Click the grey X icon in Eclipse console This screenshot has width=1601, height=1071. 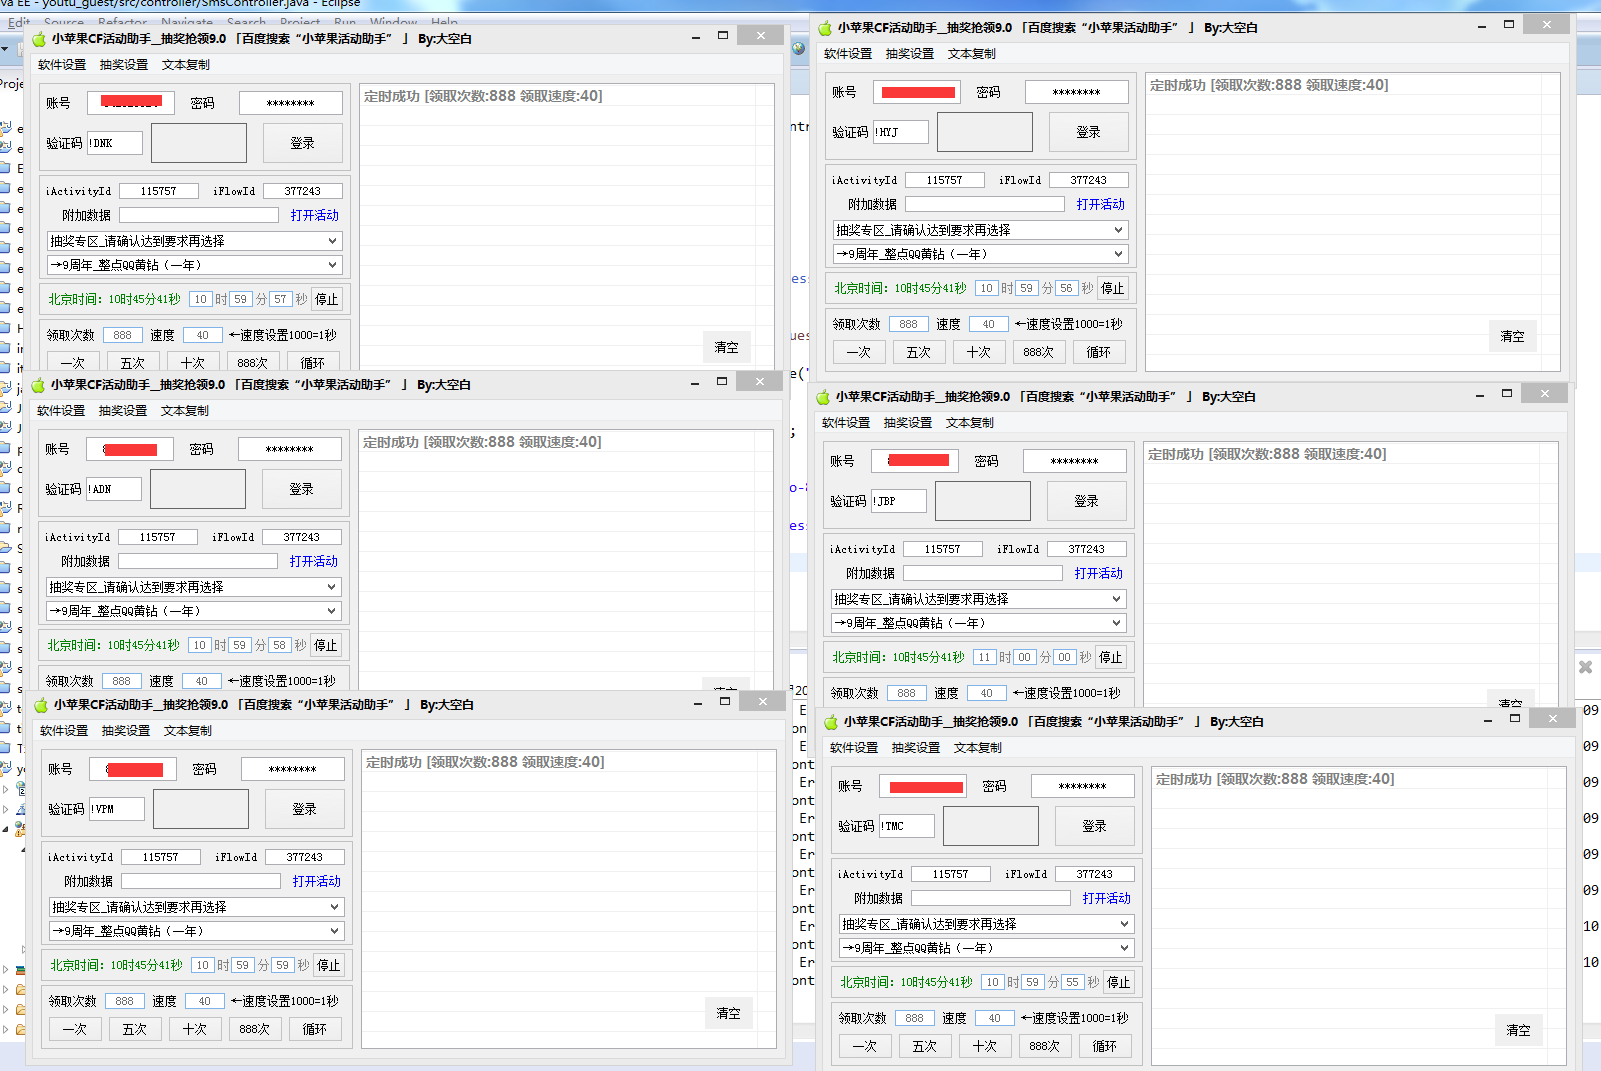click(x=1585, y=666)
